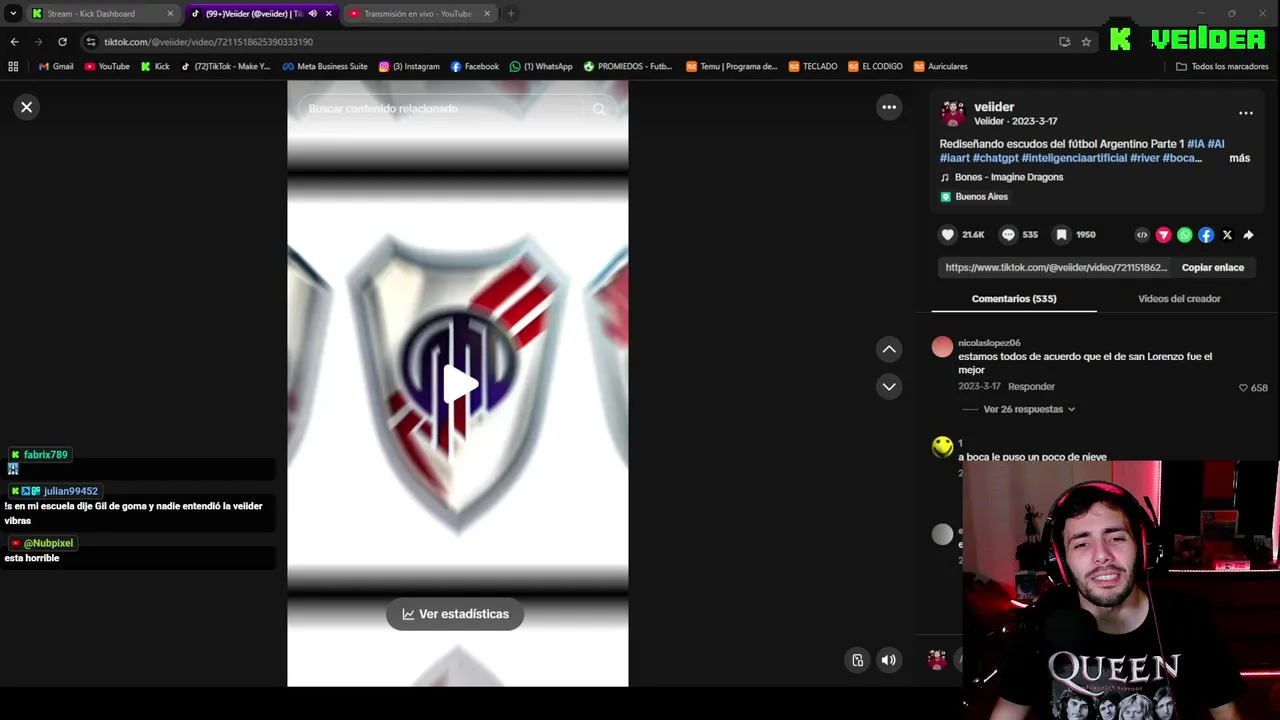
Task: Expand the description with 'más'
Action: [1239, 158]
